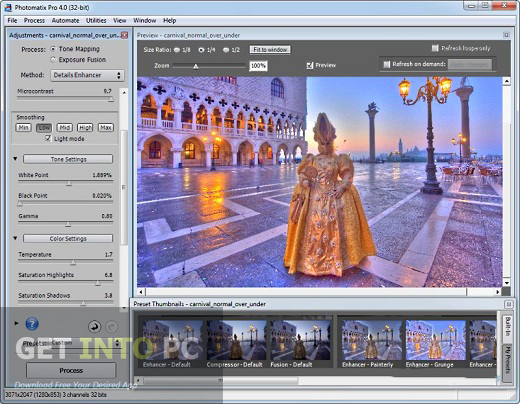This screenshot has height=404, width=520.
Task: Open the File menu
Action: [12, 20]
